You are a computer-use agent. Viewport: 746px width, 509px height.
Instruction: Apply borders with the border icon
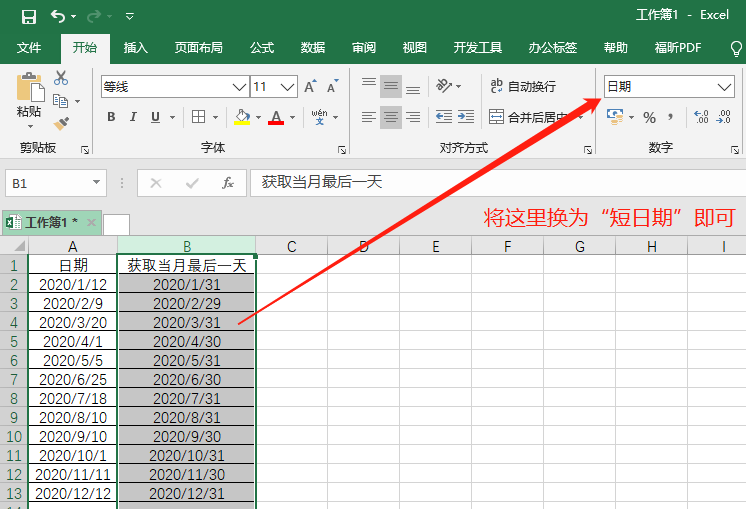point(198,117)
